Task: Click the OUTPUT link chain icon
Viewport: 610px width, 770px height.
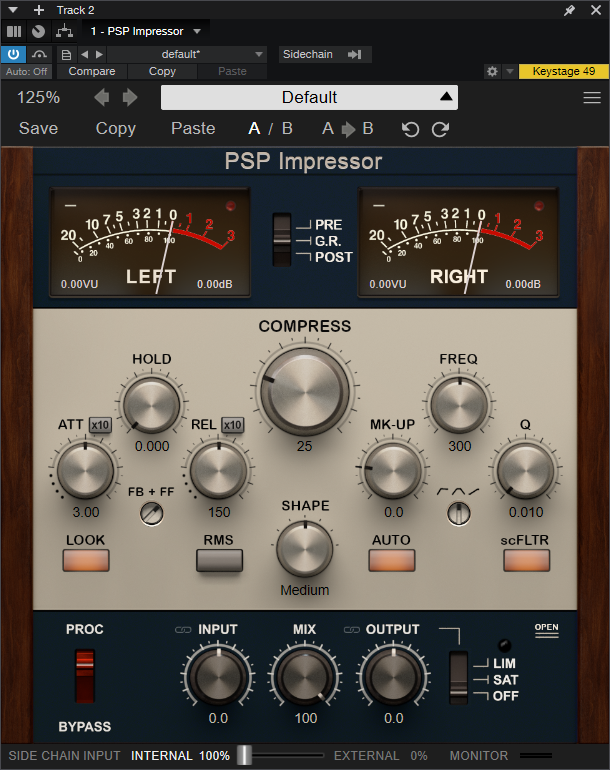Action: pos(352,630)
